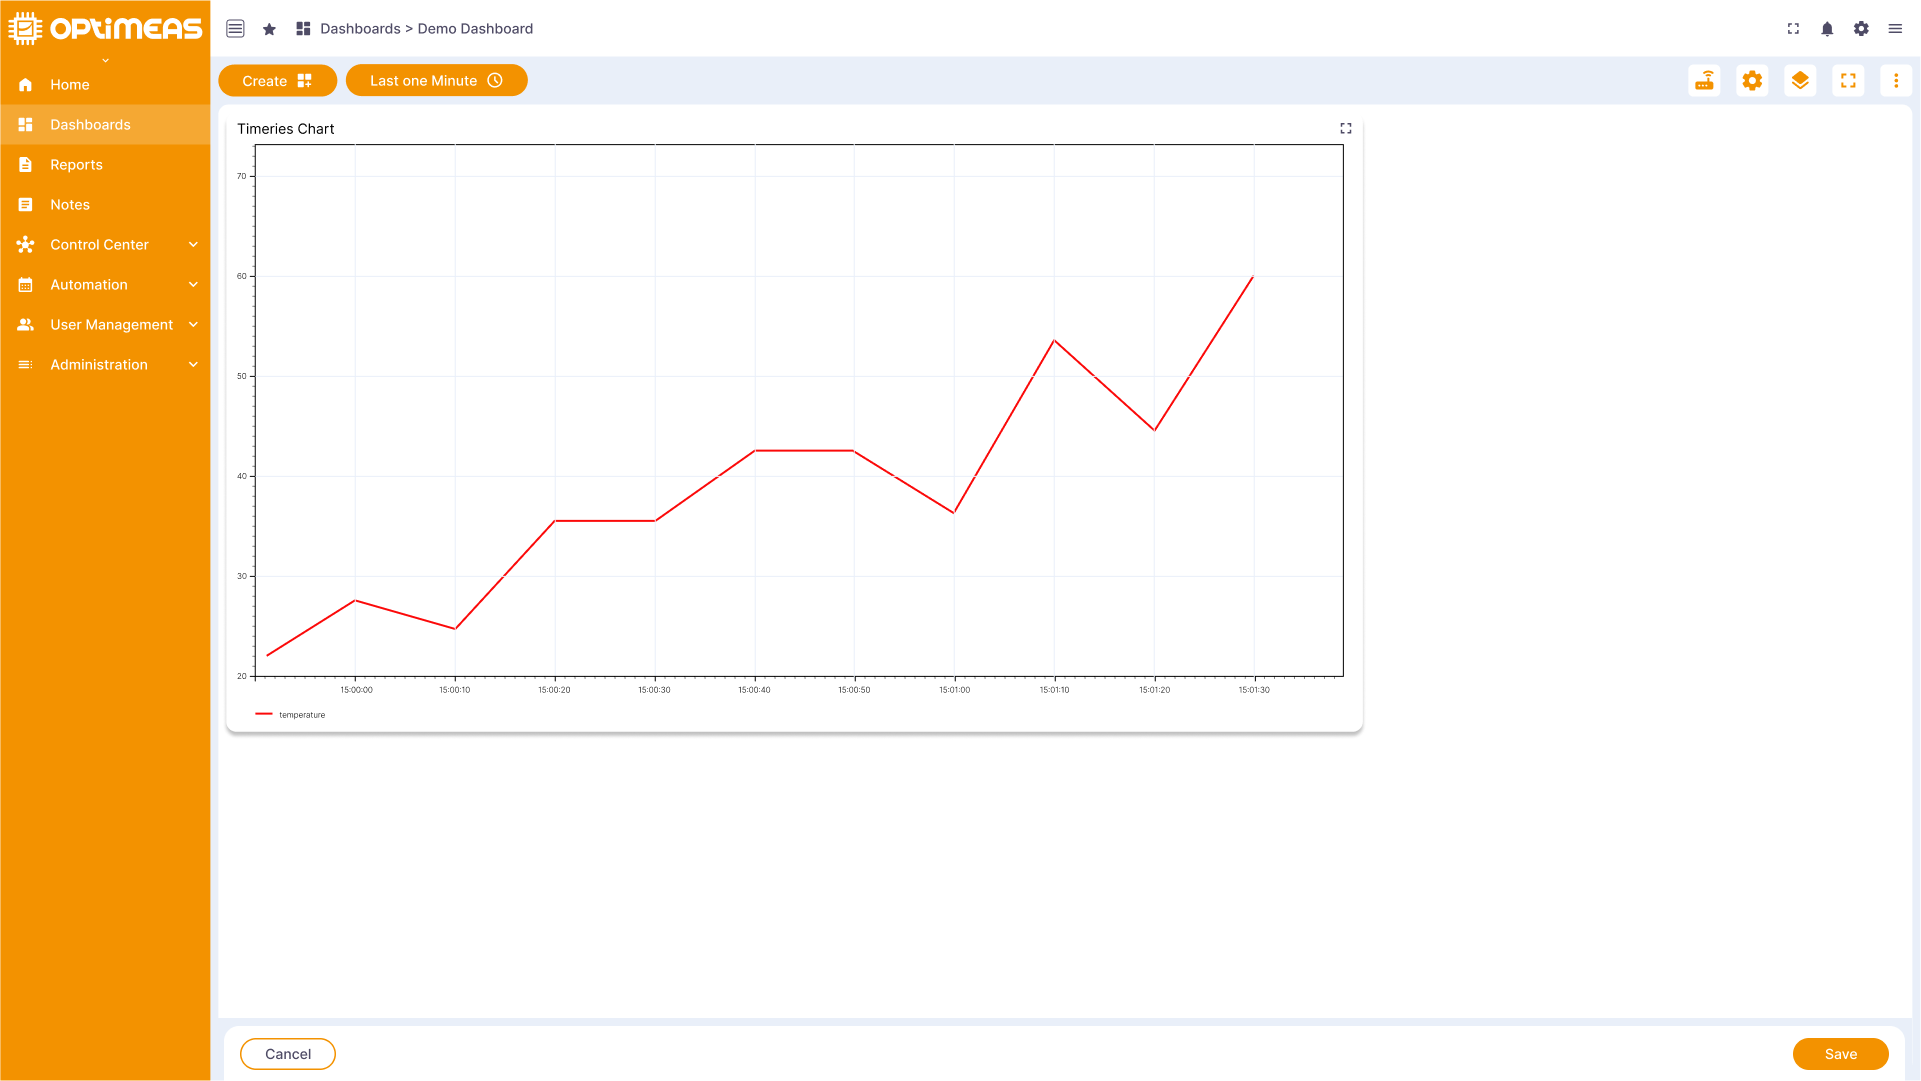1921x1081 pixels.
Task: Click the Dashboards sidebar icon
Action: click(x=26, y=125)
